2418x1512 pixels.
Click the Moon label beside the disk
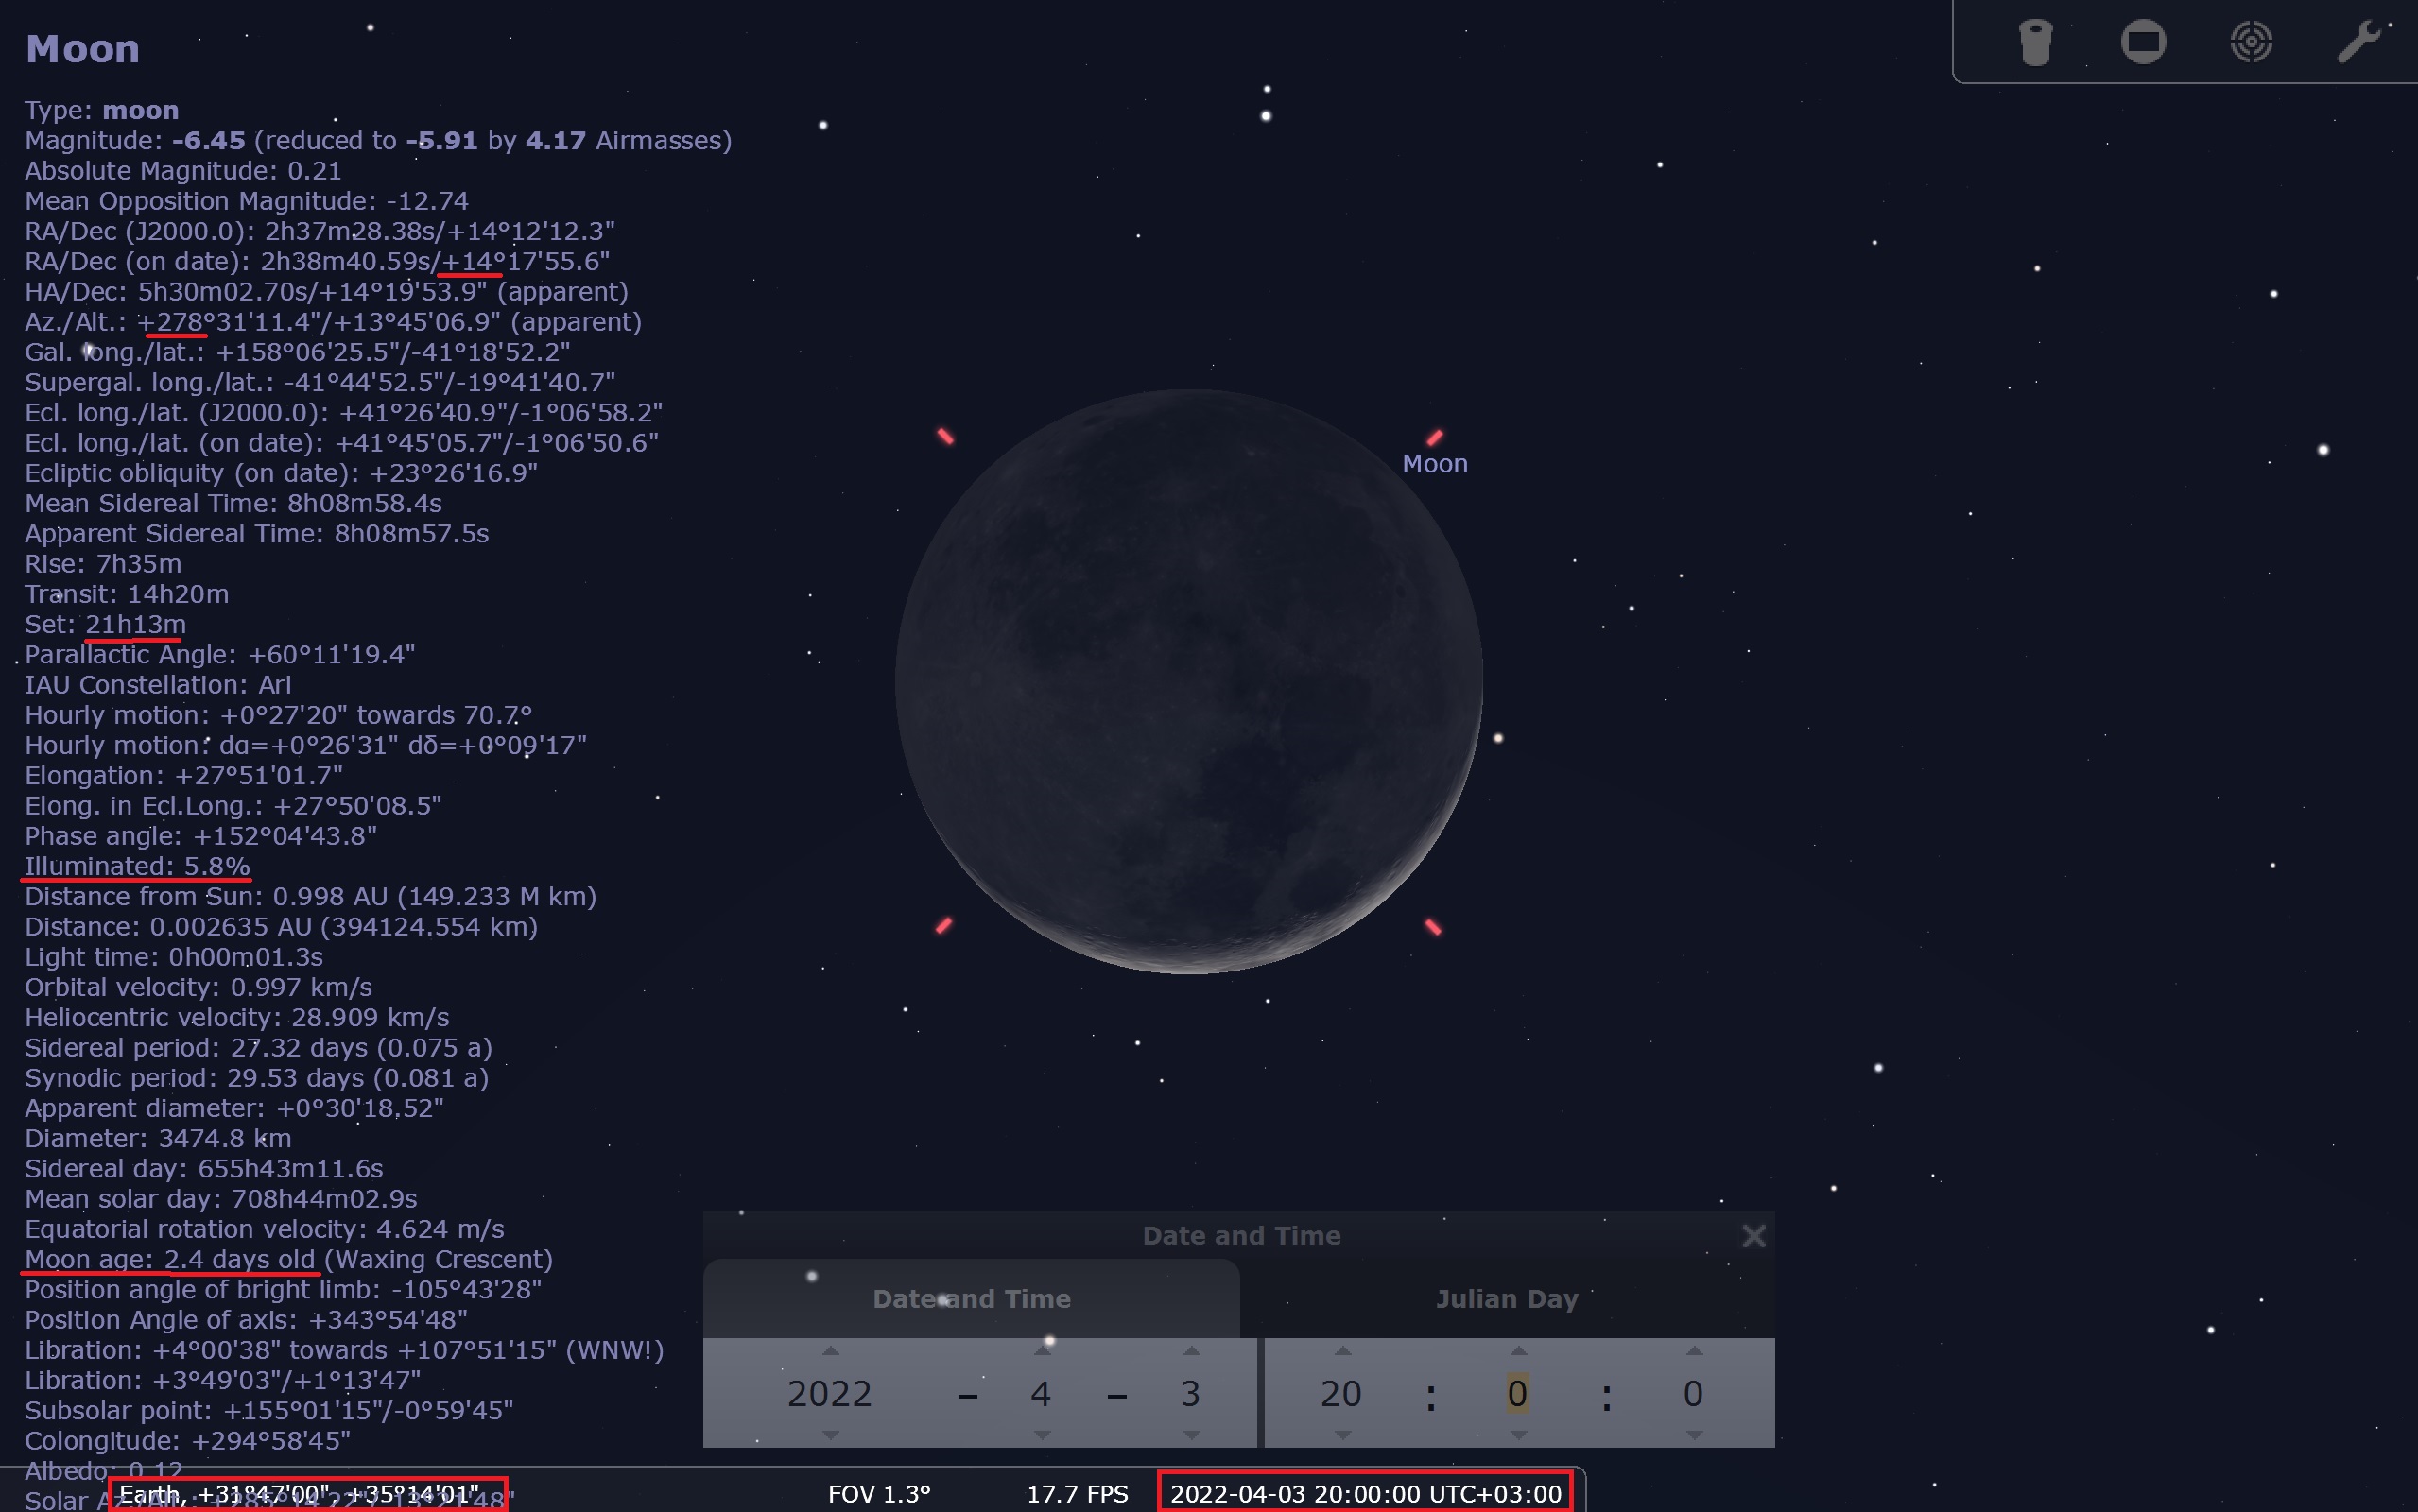coord(1435,464)
